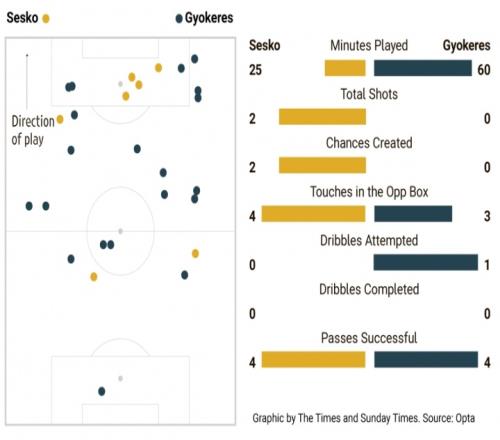Viewport: 500px width, 440px height.
Task: Click the Times and Sunday Times source credit
Action: pyautogui.click(x=363, y=418)
